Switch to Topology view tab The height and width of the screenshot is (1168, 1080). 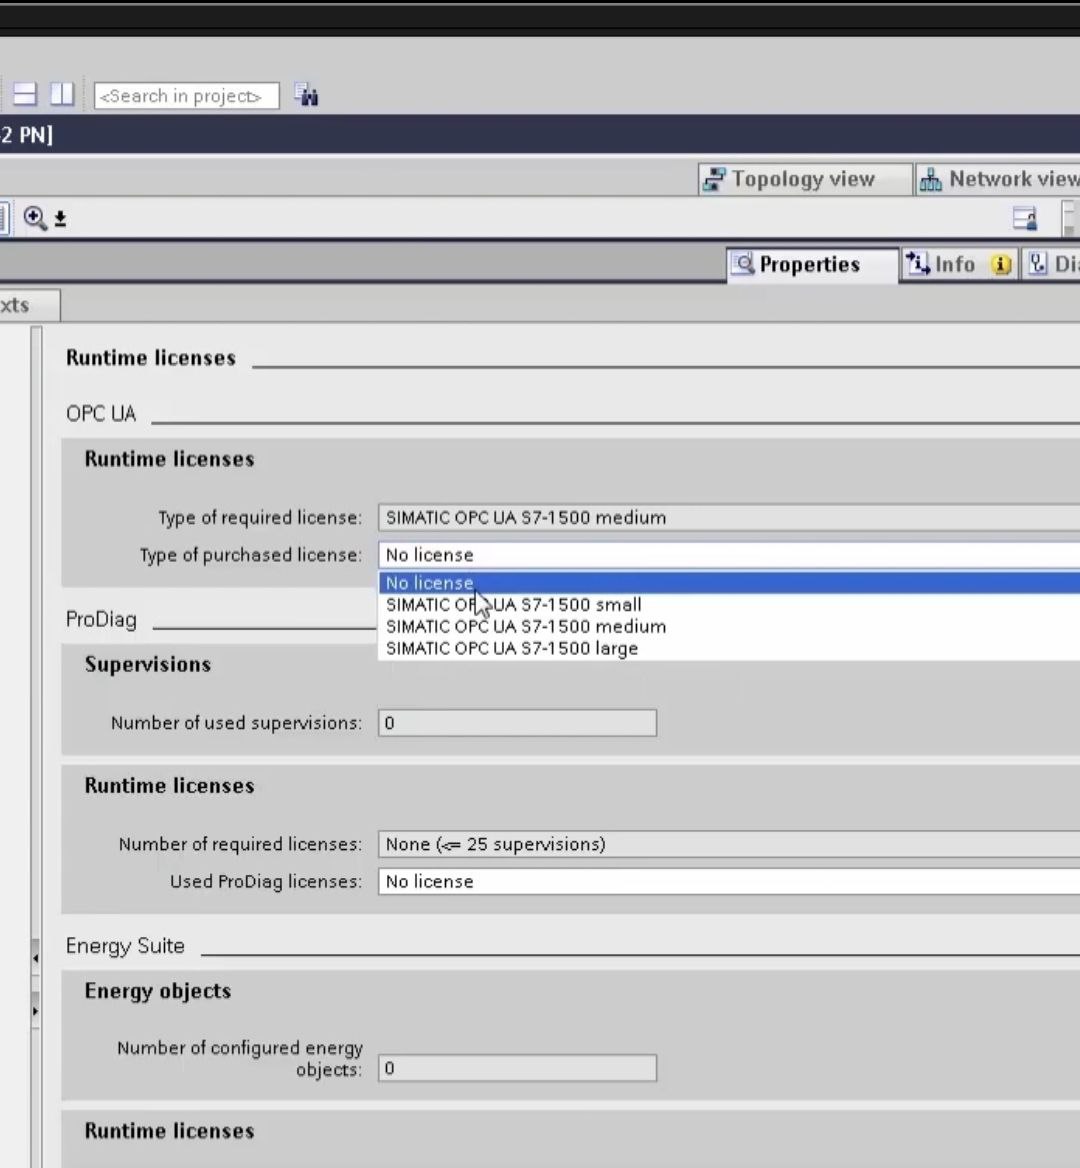point(805,179)
